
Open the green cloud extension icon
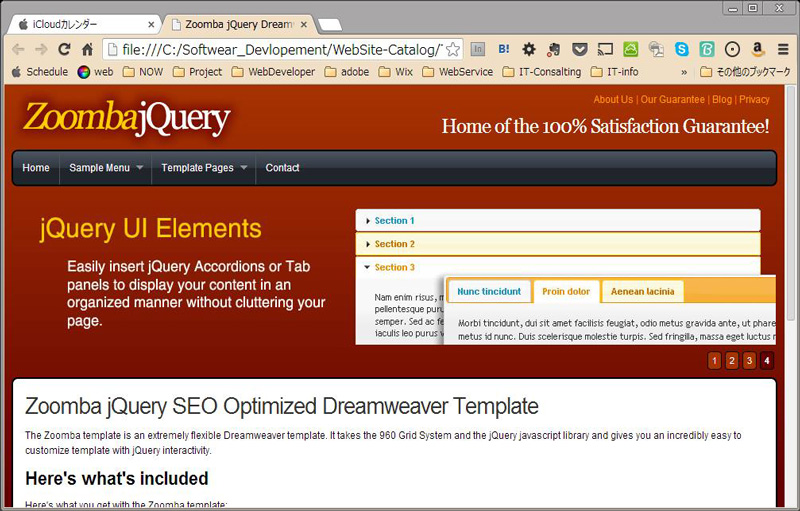[631, 49]
